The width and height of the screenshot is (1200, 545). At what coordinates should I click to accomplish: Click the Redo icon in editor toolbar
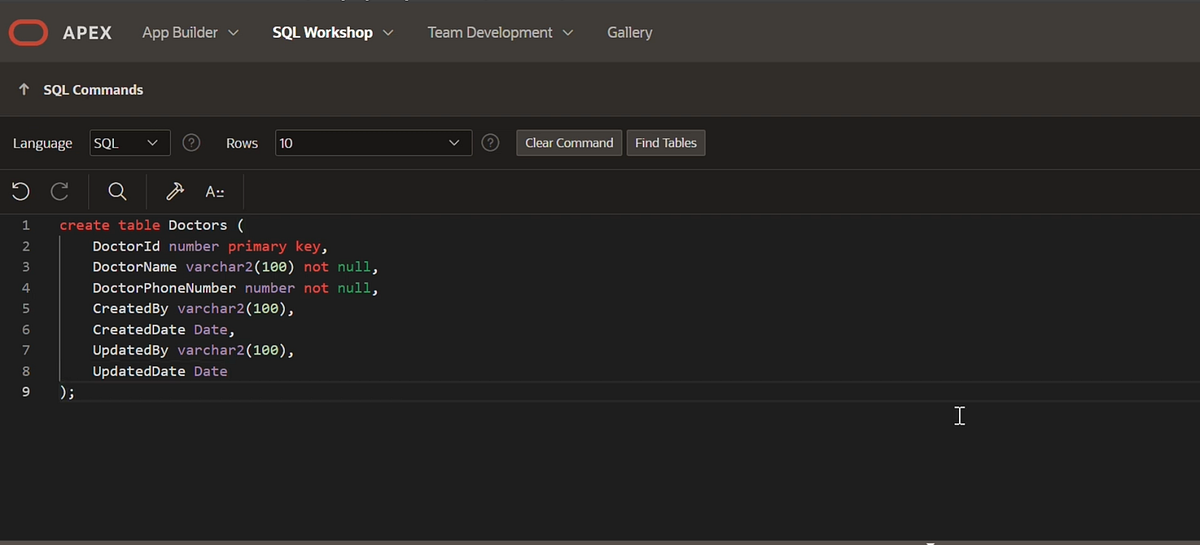(60, 191)
